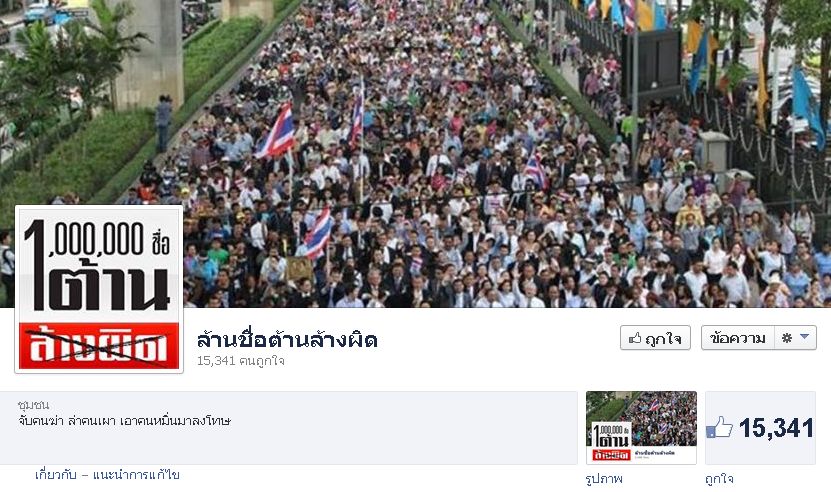Send a message with the ข้อความ button
The height and width of the screenshot is (492, 831).
(738, 338)
